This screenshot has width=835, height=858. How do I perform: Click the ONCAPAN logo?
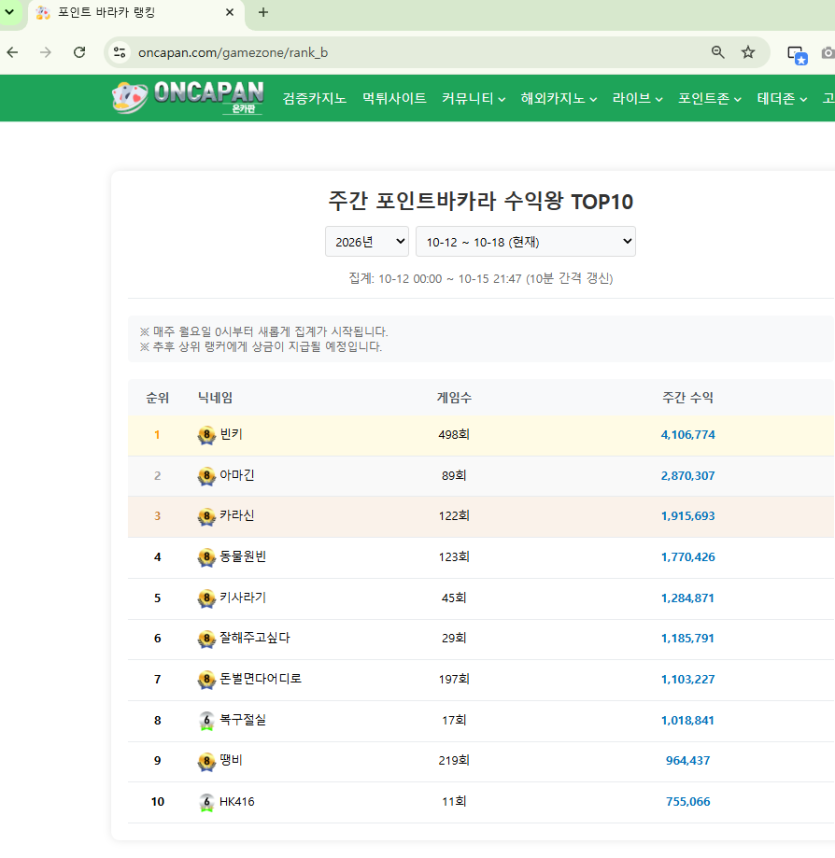click(188, 97)
